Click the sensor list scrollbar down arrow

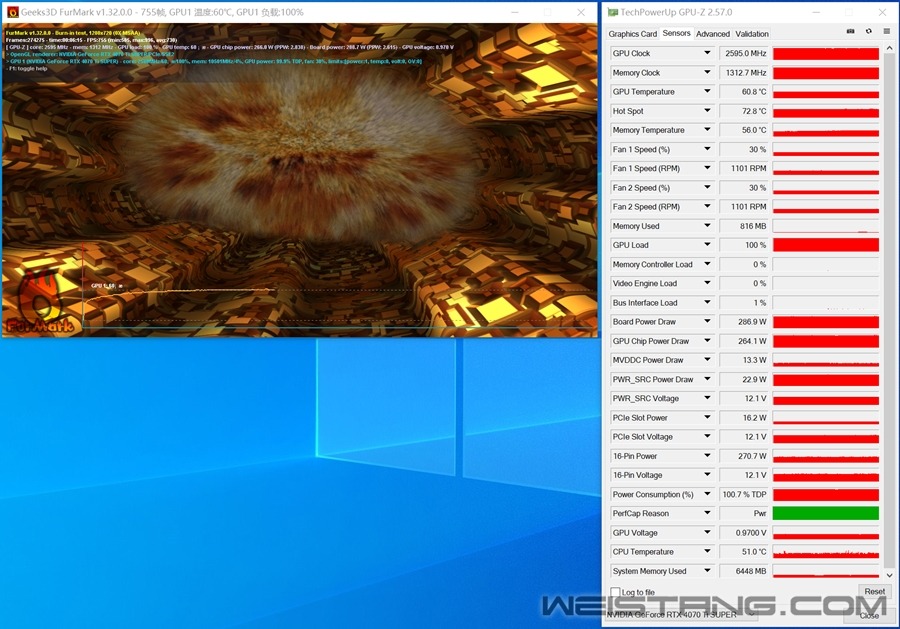[x=889, y=575]
